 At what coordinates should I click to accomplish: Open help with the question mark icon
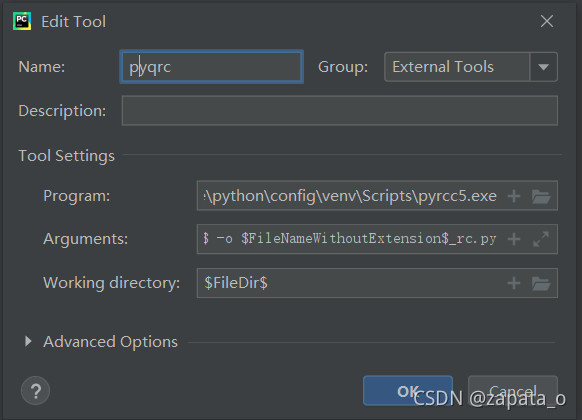(x=36, y=391)
